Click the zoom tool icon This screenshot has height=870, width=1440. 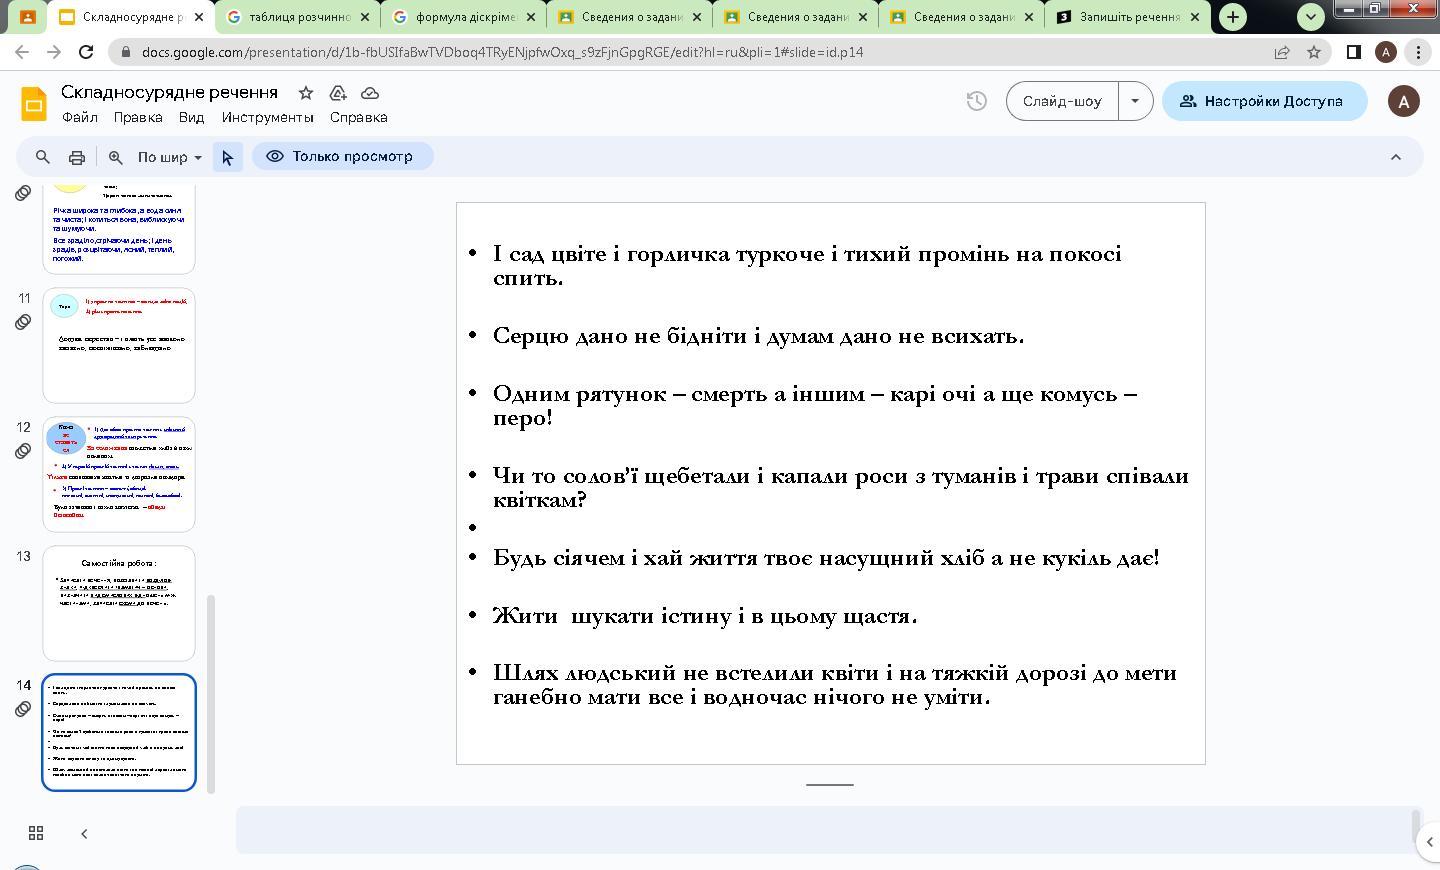(x=116, y=157)
